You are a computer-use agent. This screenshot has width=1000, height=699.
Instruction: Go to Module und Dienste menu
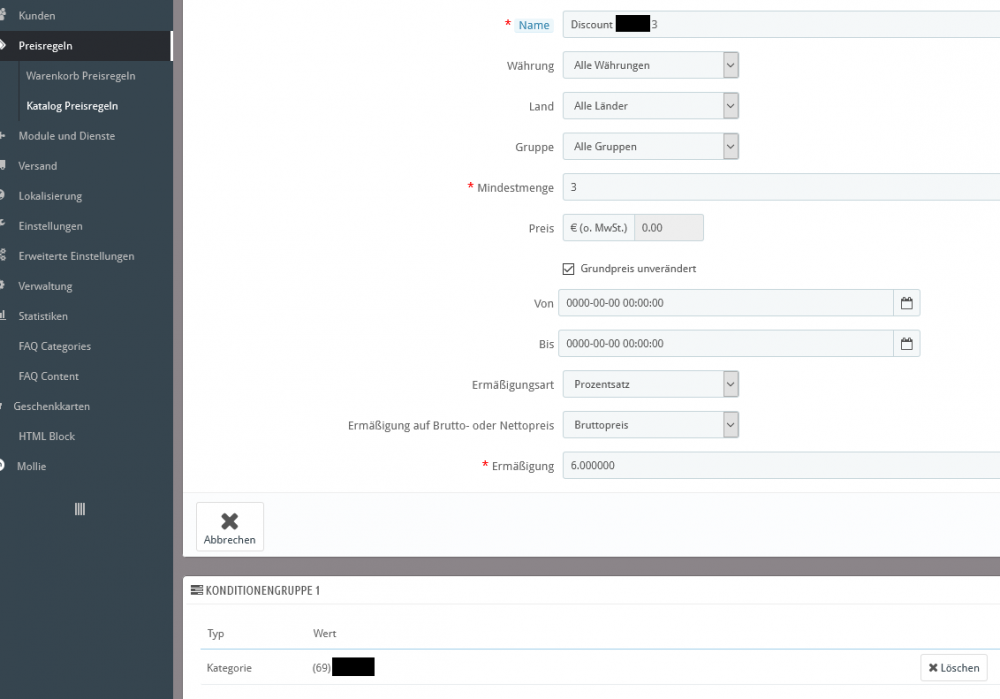pos(66,136)
